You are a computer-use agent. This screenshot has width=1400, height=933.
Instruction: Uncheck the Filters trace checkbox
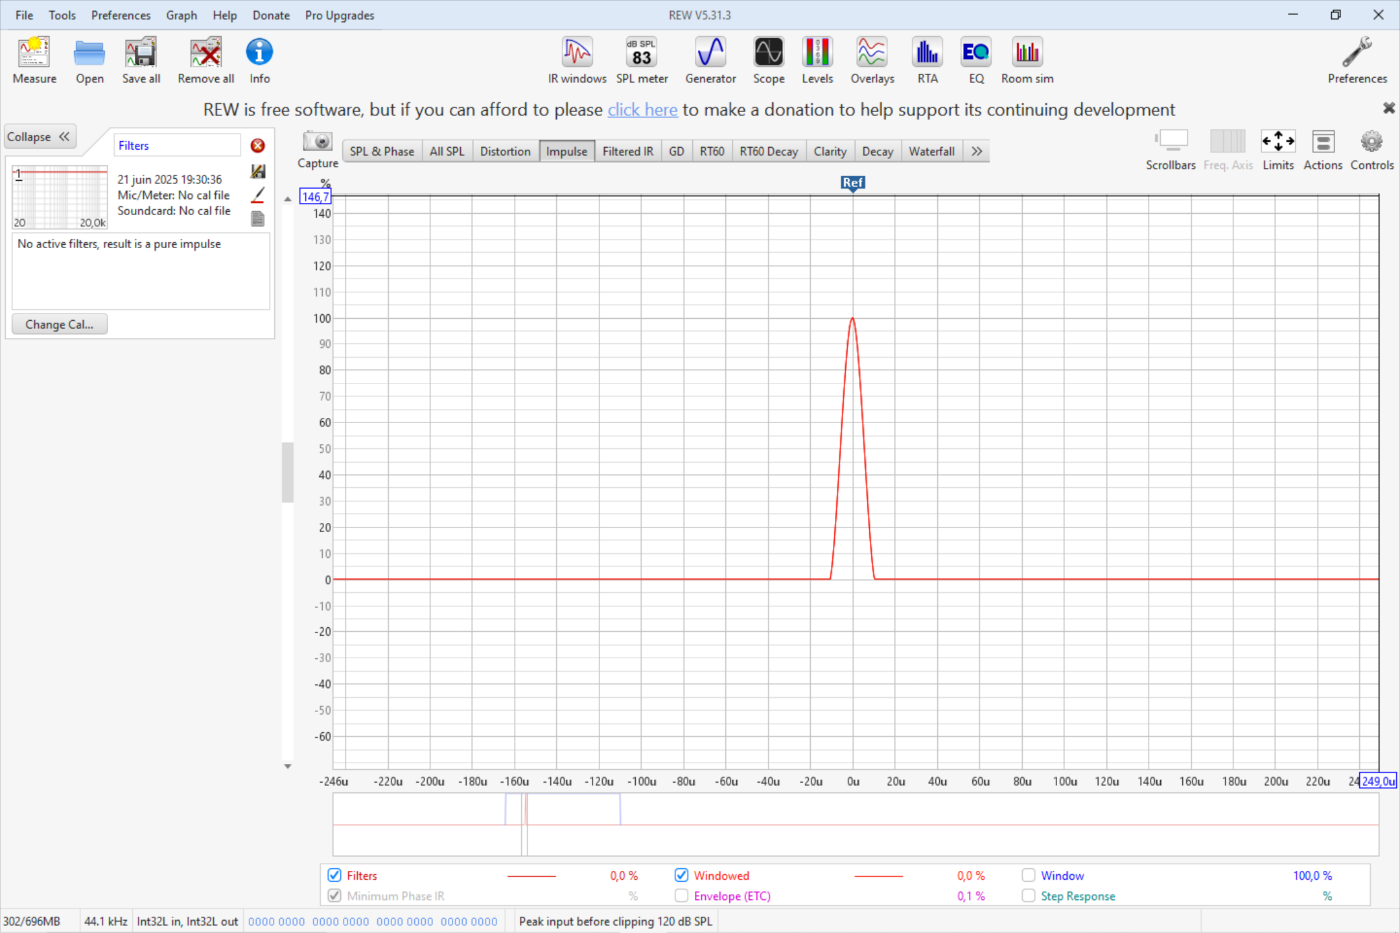click(335, 875)
